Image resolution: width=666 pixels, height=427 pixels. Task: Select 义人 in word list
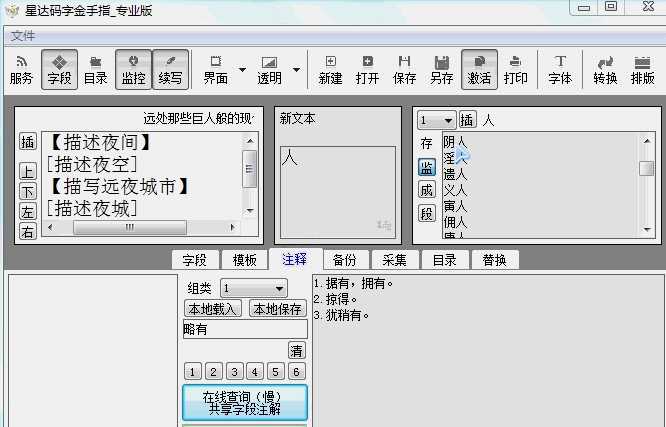point(455,190)
